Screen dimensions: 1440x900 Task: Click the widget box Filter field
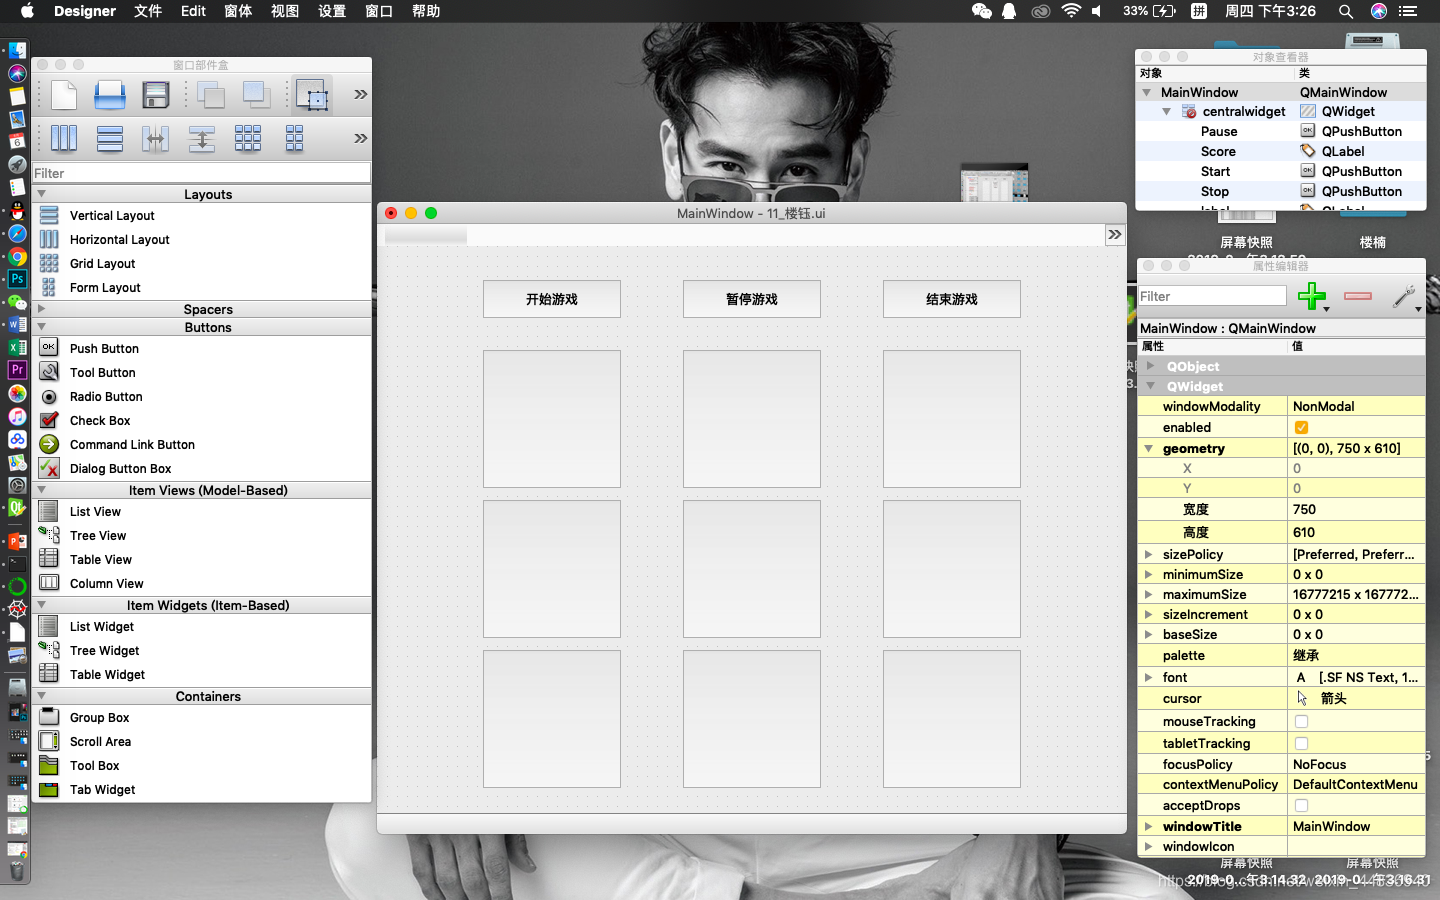point(201,173)
